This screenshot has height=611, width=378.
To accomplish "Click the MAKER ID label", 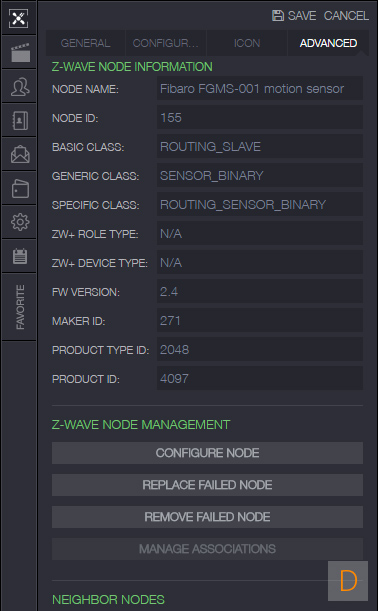I will point(79,321).
